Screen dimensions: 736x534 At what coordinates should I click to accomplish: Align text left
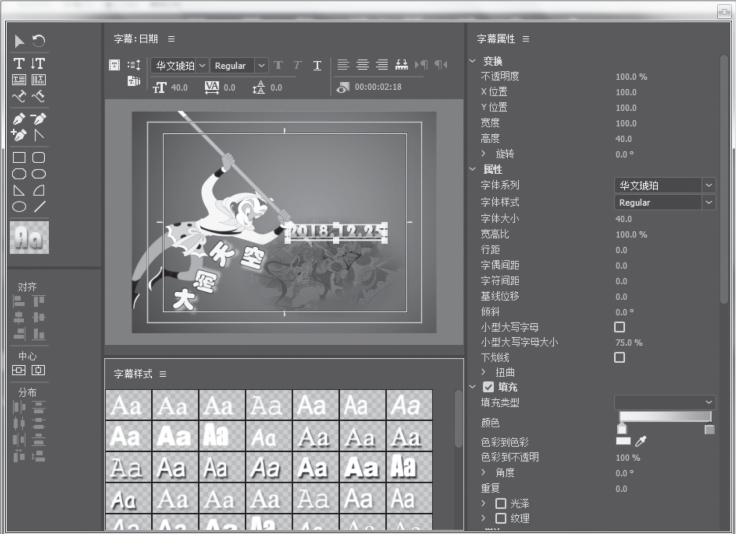click(343, 65)
